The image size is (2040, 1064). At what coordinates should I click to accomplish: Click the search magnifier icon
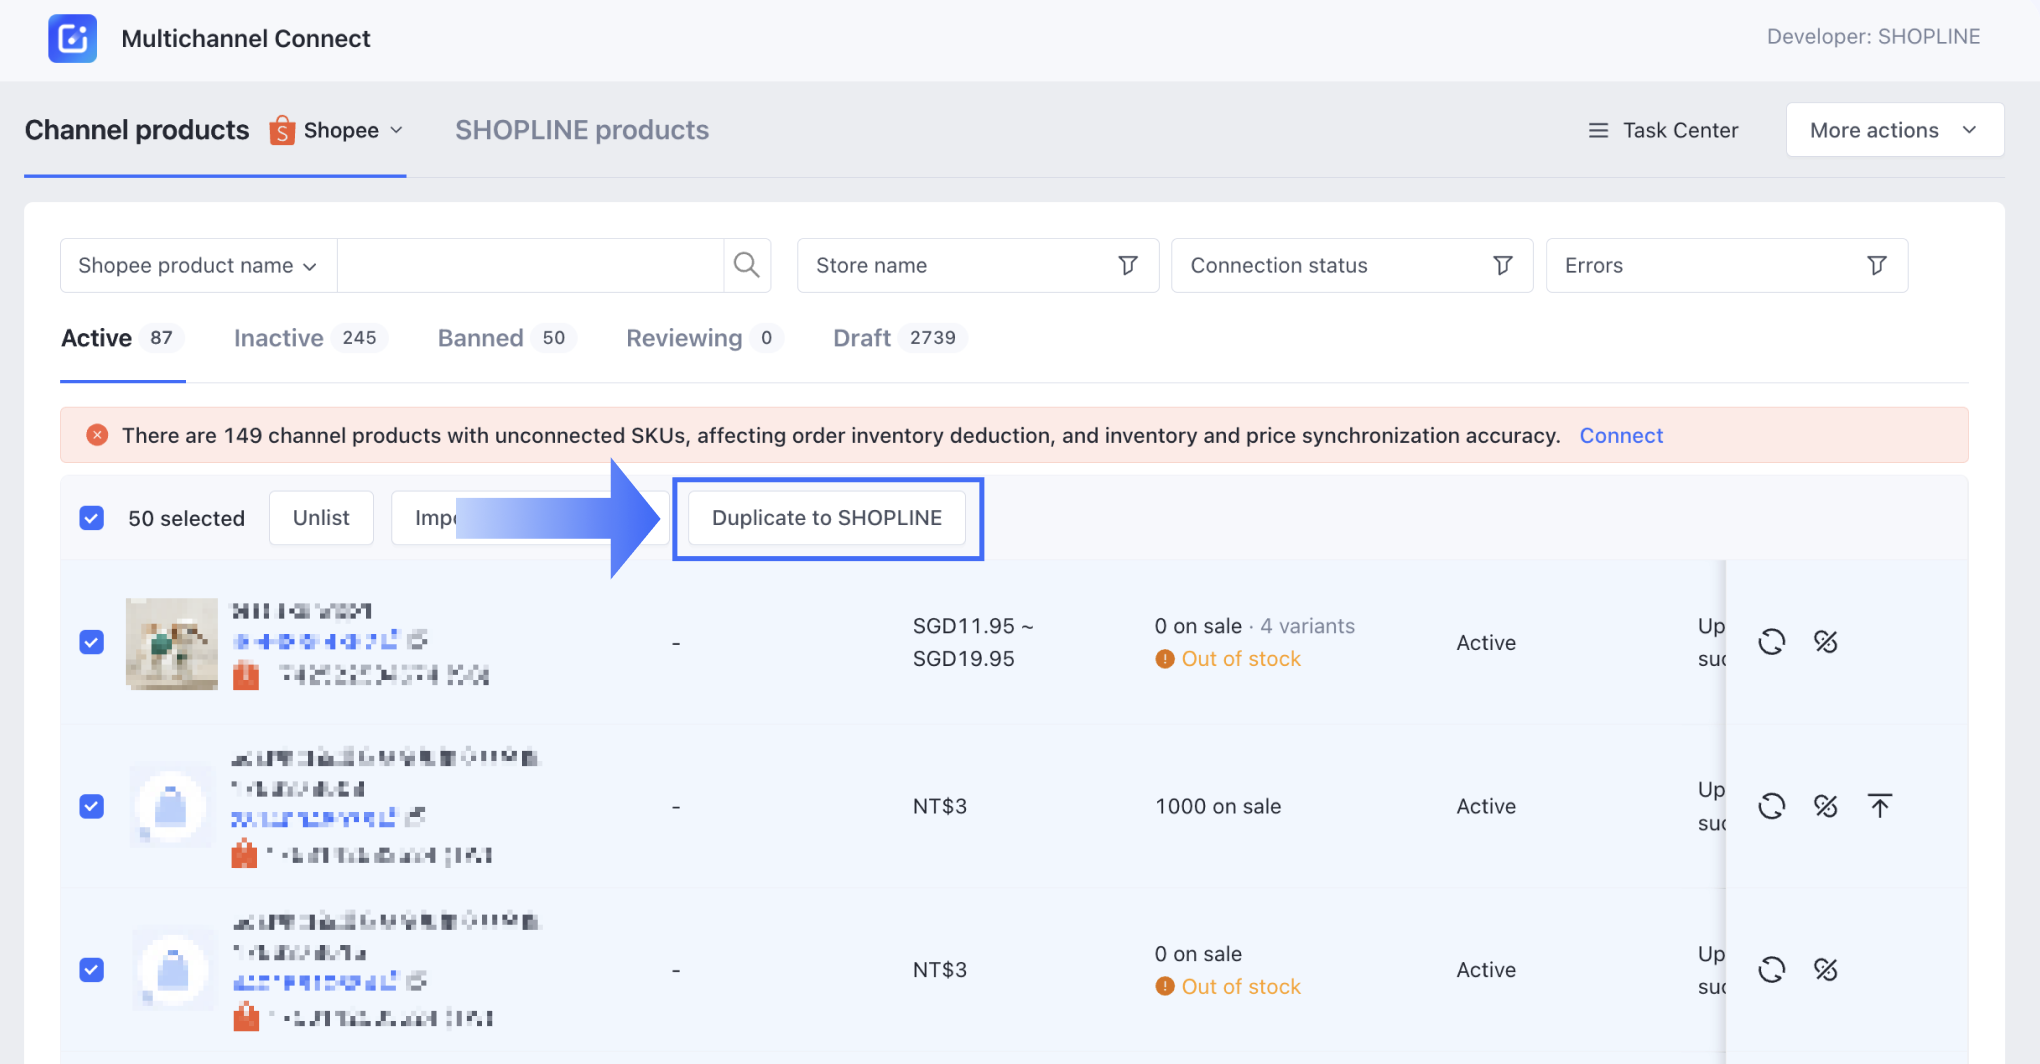[746, 265]
